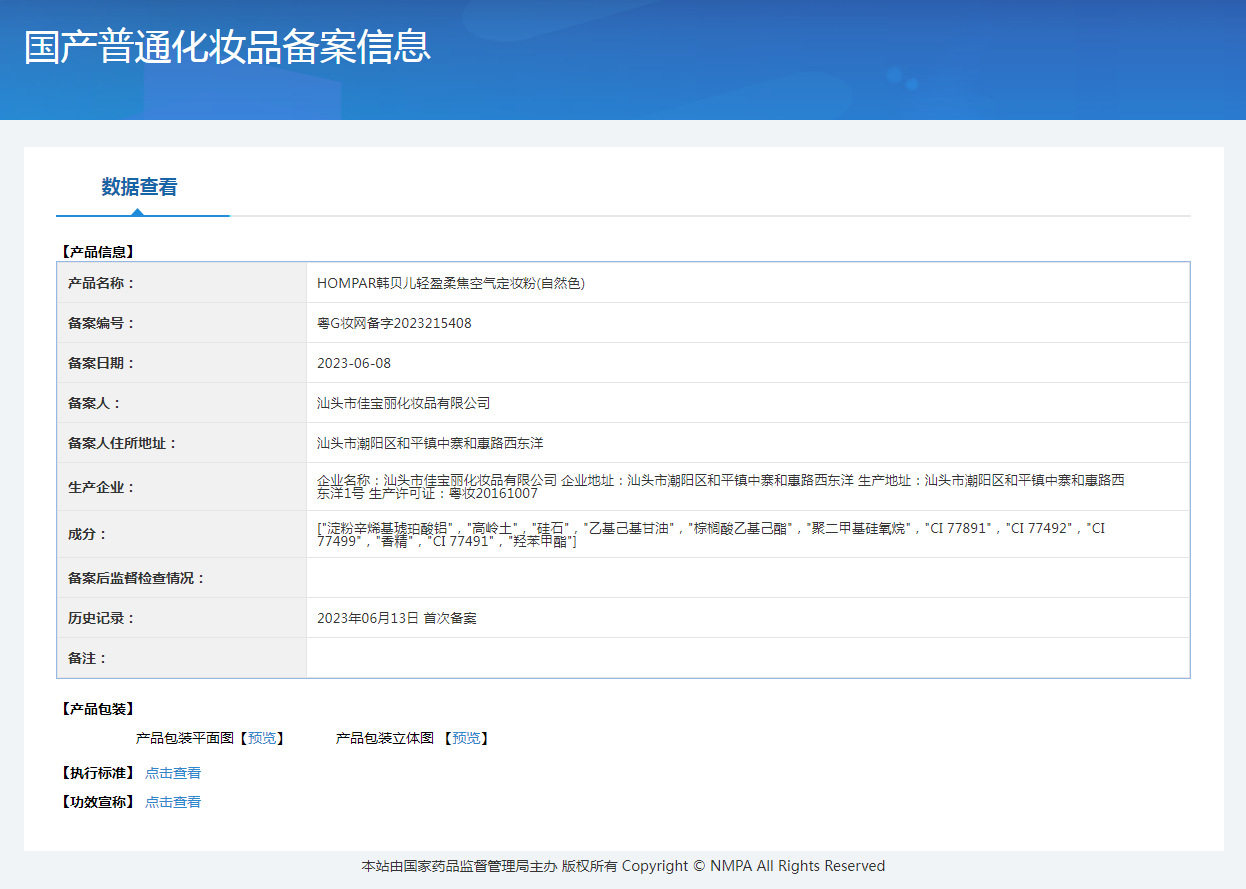The image size is (1246, 889).
Task: Click the NMPA copyright footer text
Action: pos(623,866)
